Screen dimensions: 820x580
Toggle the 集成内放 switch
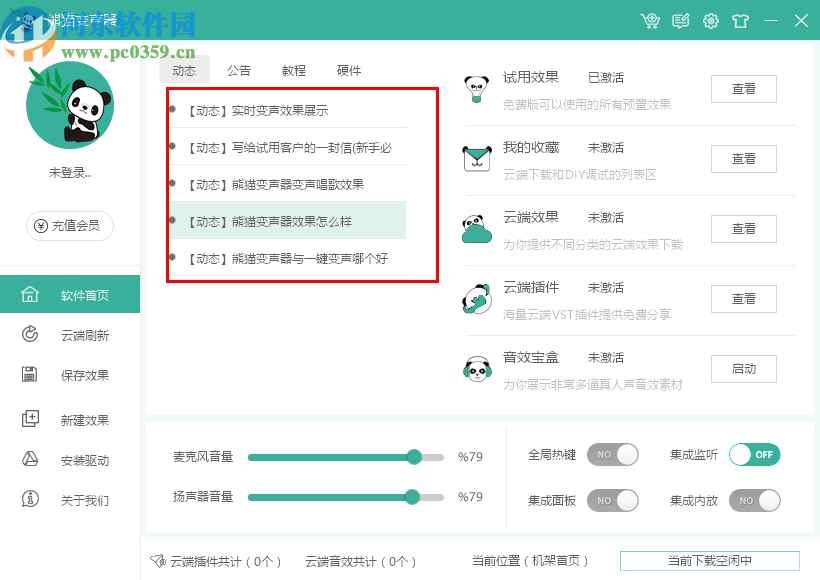coord(754,500)
